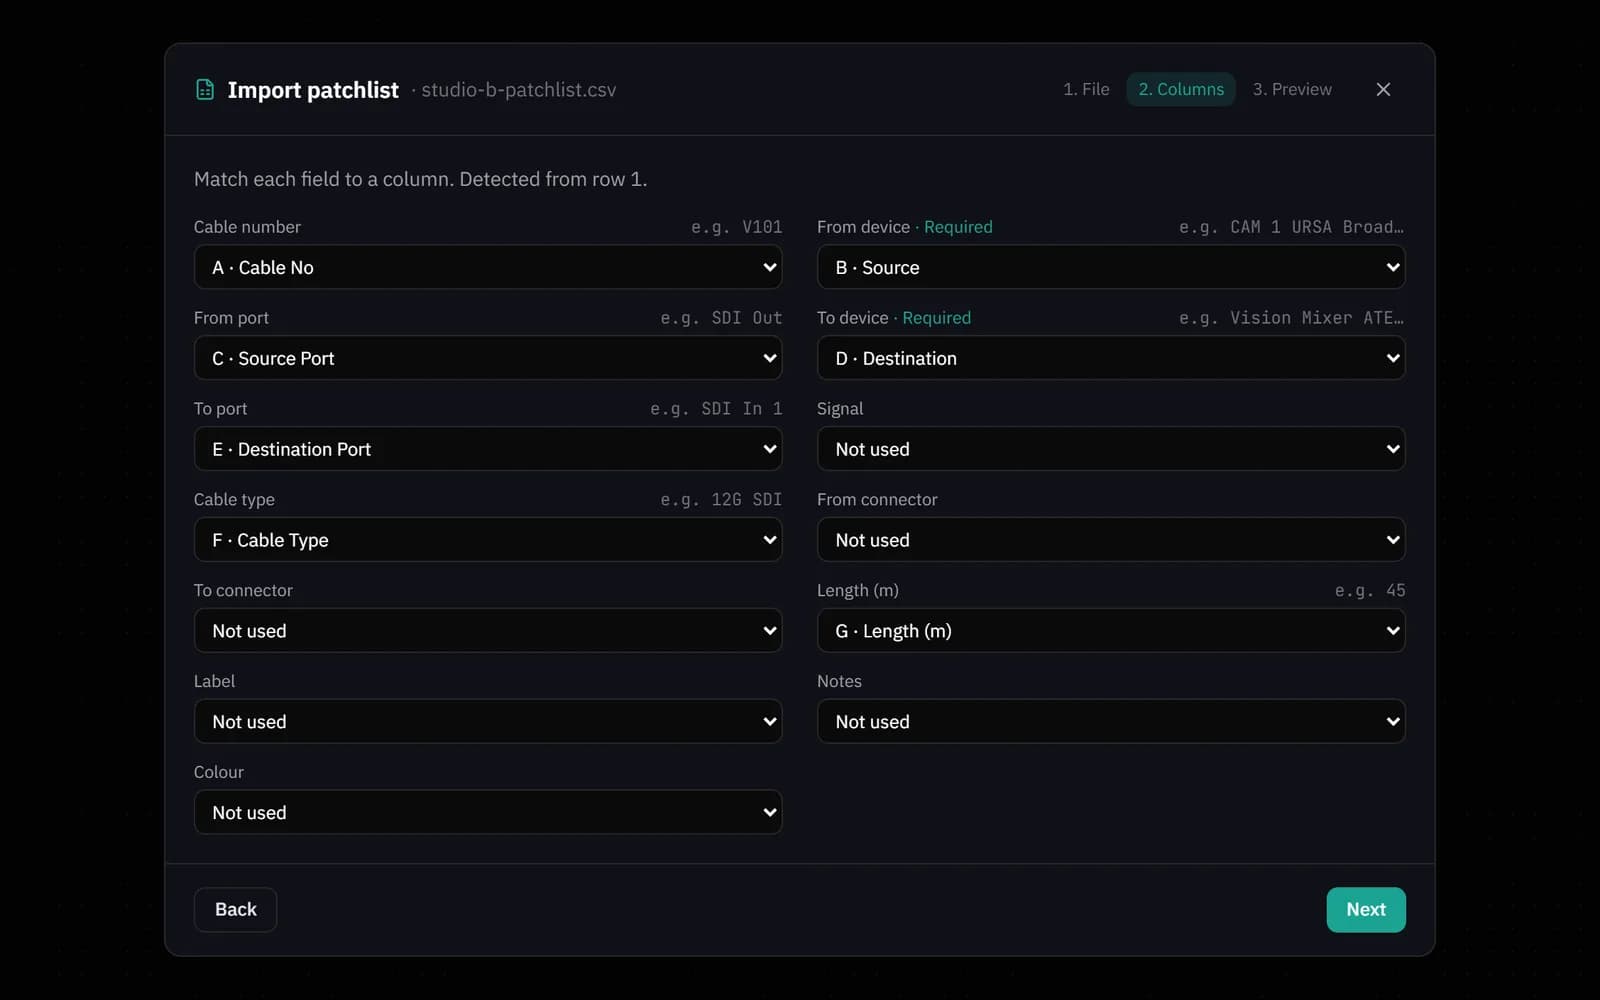Go to the 1. File step
The image size is (1600, 1000).
1086,89
